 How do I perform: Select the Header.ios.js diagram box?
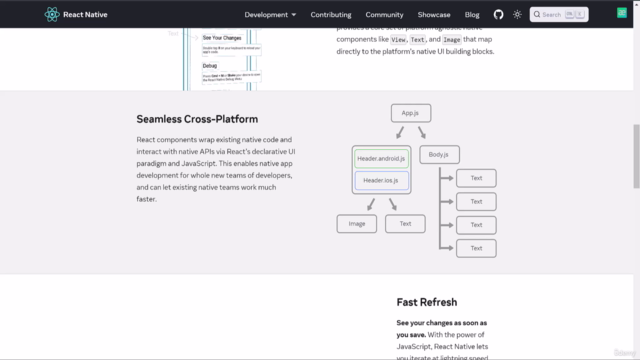pyautogui.click(x=381, y=180)
